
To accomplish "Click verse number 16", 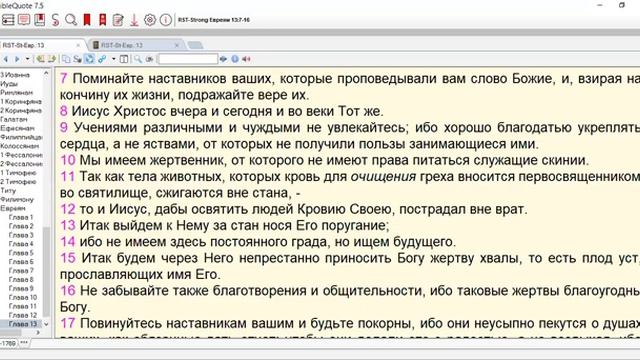I will tap(68, 291).
